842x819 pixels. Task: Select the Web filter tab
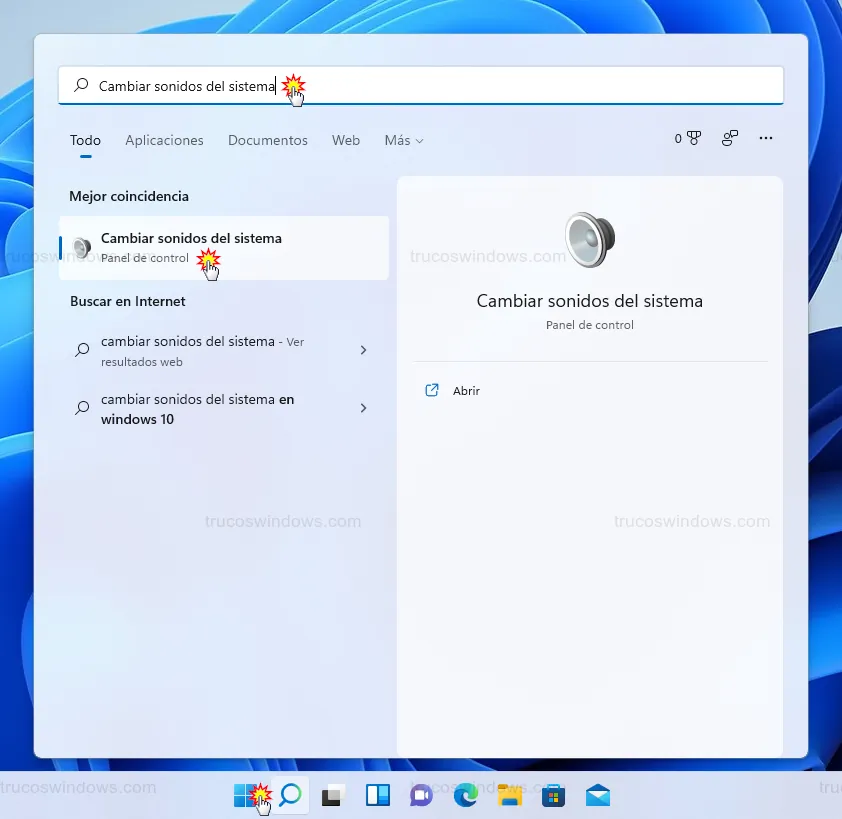pyautogui.click(x=346, y=141)
